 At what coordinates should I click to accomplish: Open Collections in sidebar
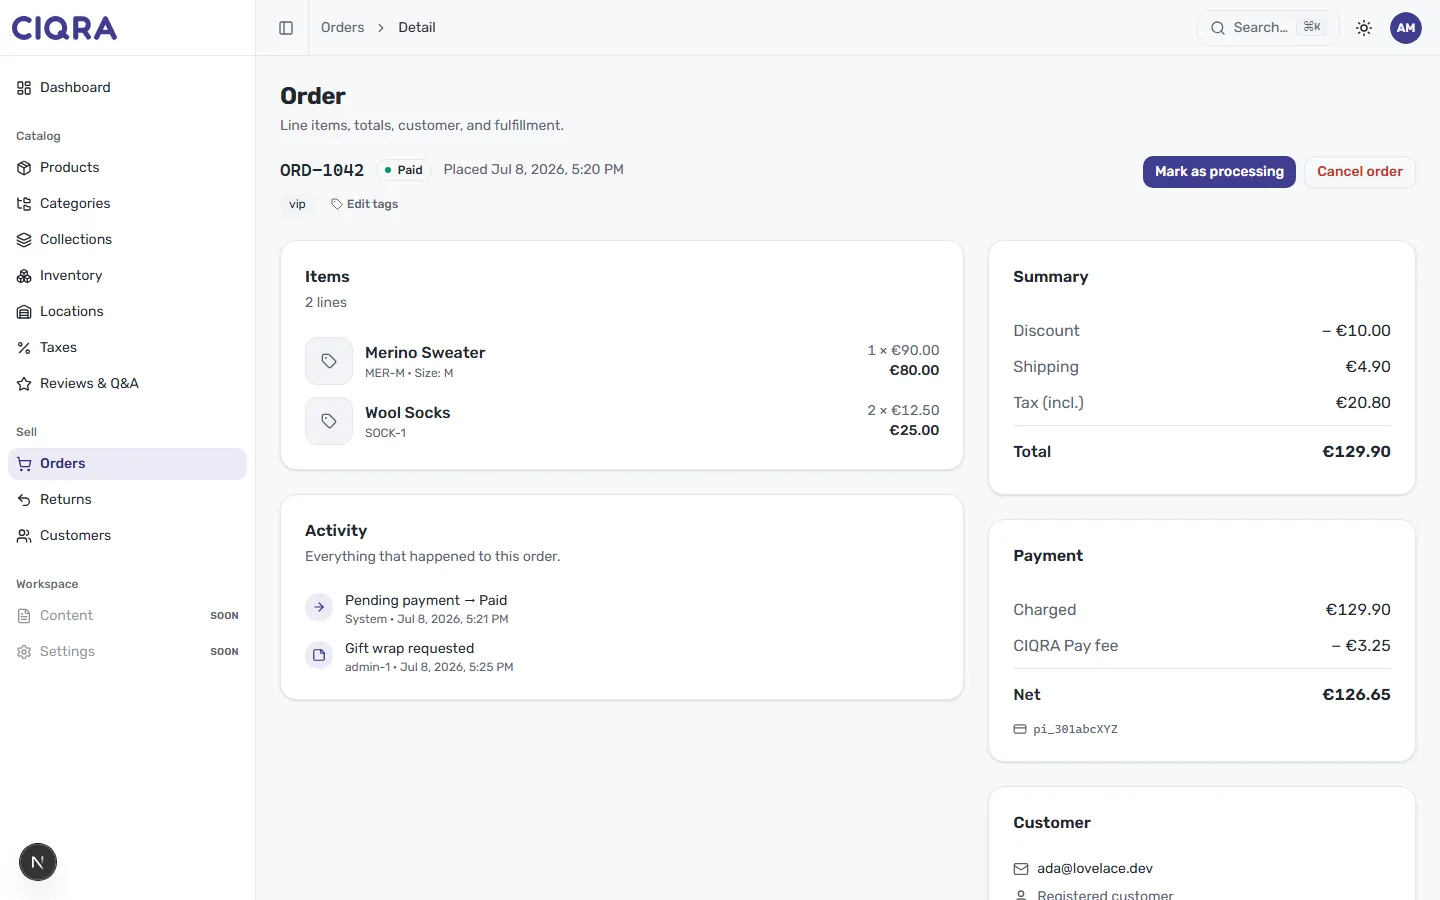(x=127, y=240)
